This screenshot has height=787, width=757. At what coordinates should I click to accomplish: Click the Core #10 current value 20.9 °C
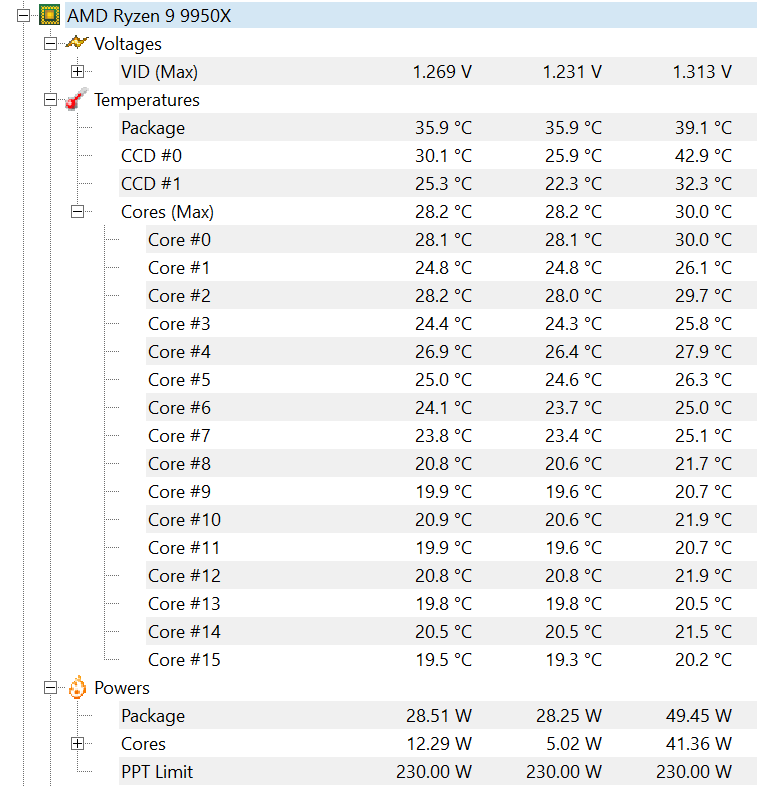443,519
